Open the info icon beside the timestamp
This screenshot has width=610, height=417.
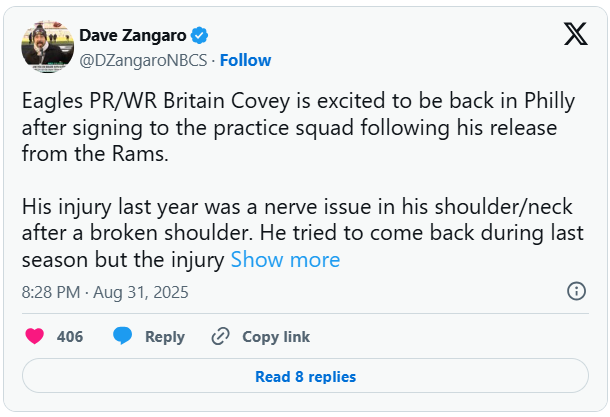(x=576, y=292)
